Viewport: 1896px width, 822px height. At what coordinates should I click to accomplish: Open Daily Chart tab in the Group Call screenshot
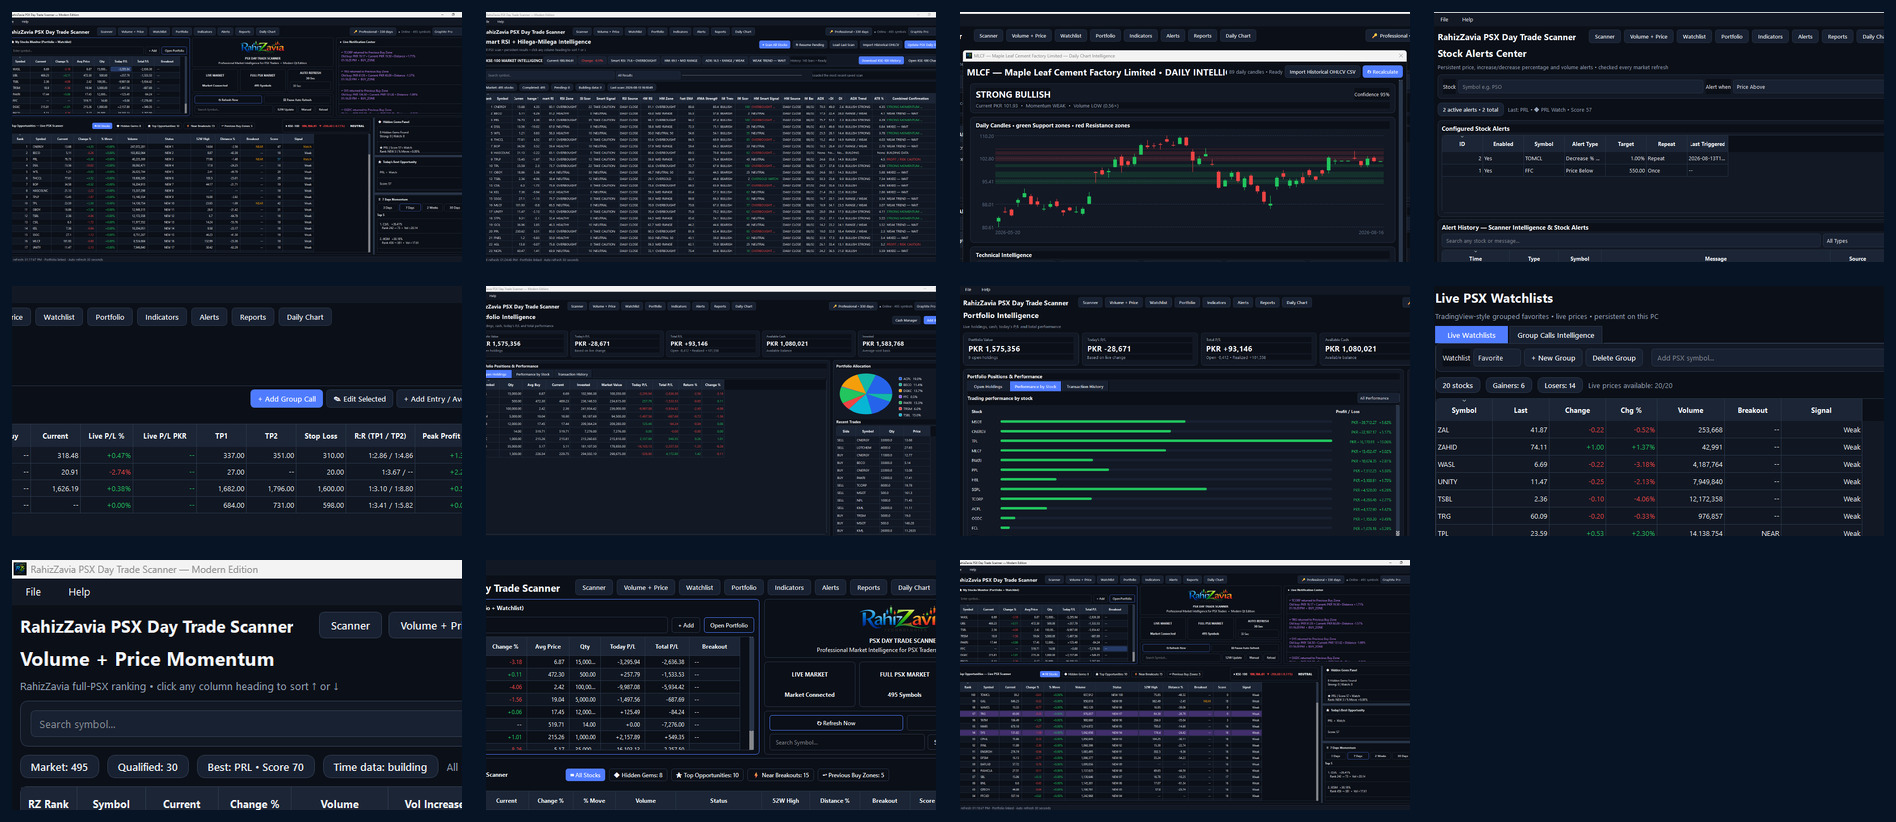click(x=305, y=317)
